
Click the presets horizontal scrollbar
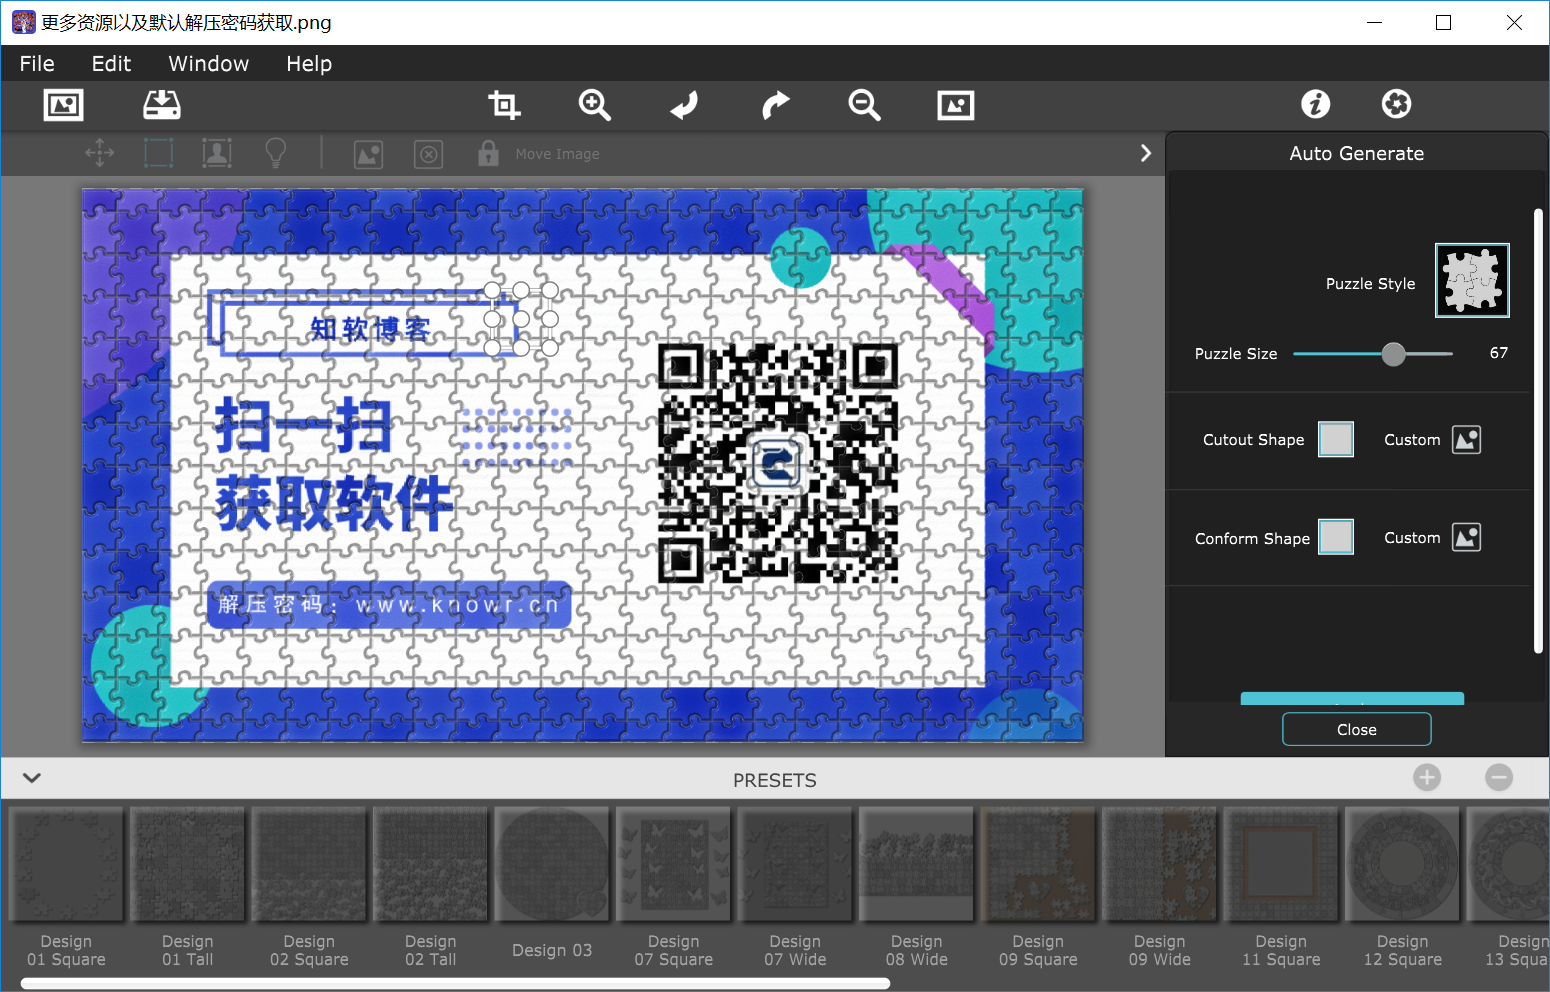click(x=455, y=984)
